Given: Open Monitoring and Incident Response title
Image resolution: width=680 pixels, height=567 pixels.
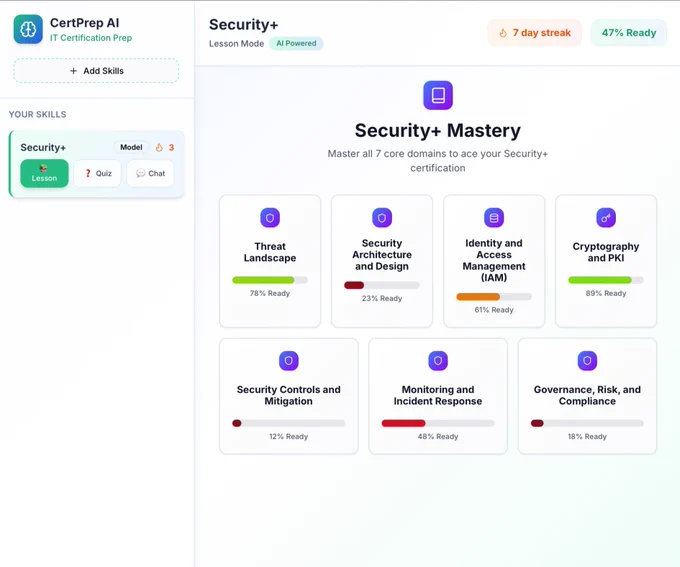Looking at the screenshot, I should tap(438, 395).
